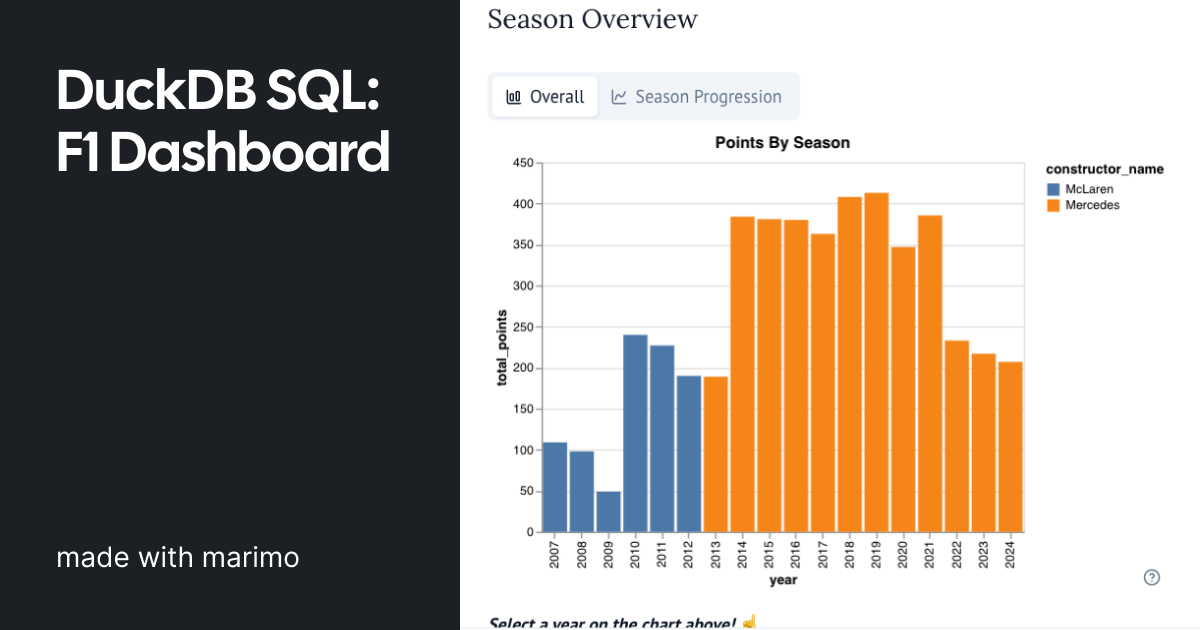The width and height of the screenshot is (1200, 630).
Task: Click the bar chart icon on Overall tab
Action: [x=513, y=97]
